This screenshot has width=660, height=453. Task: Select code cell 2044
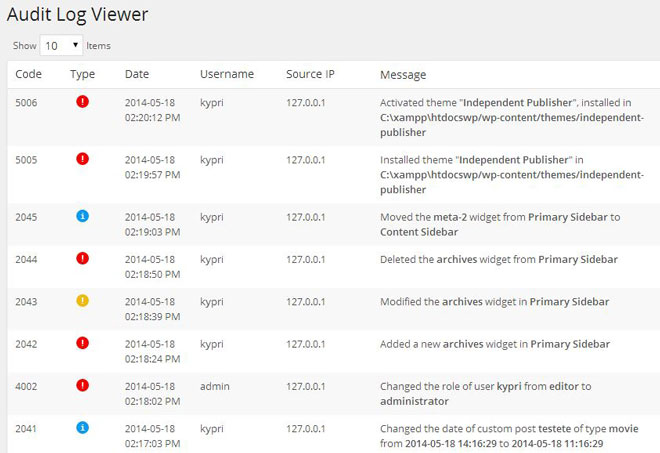[x=26, y=259]
